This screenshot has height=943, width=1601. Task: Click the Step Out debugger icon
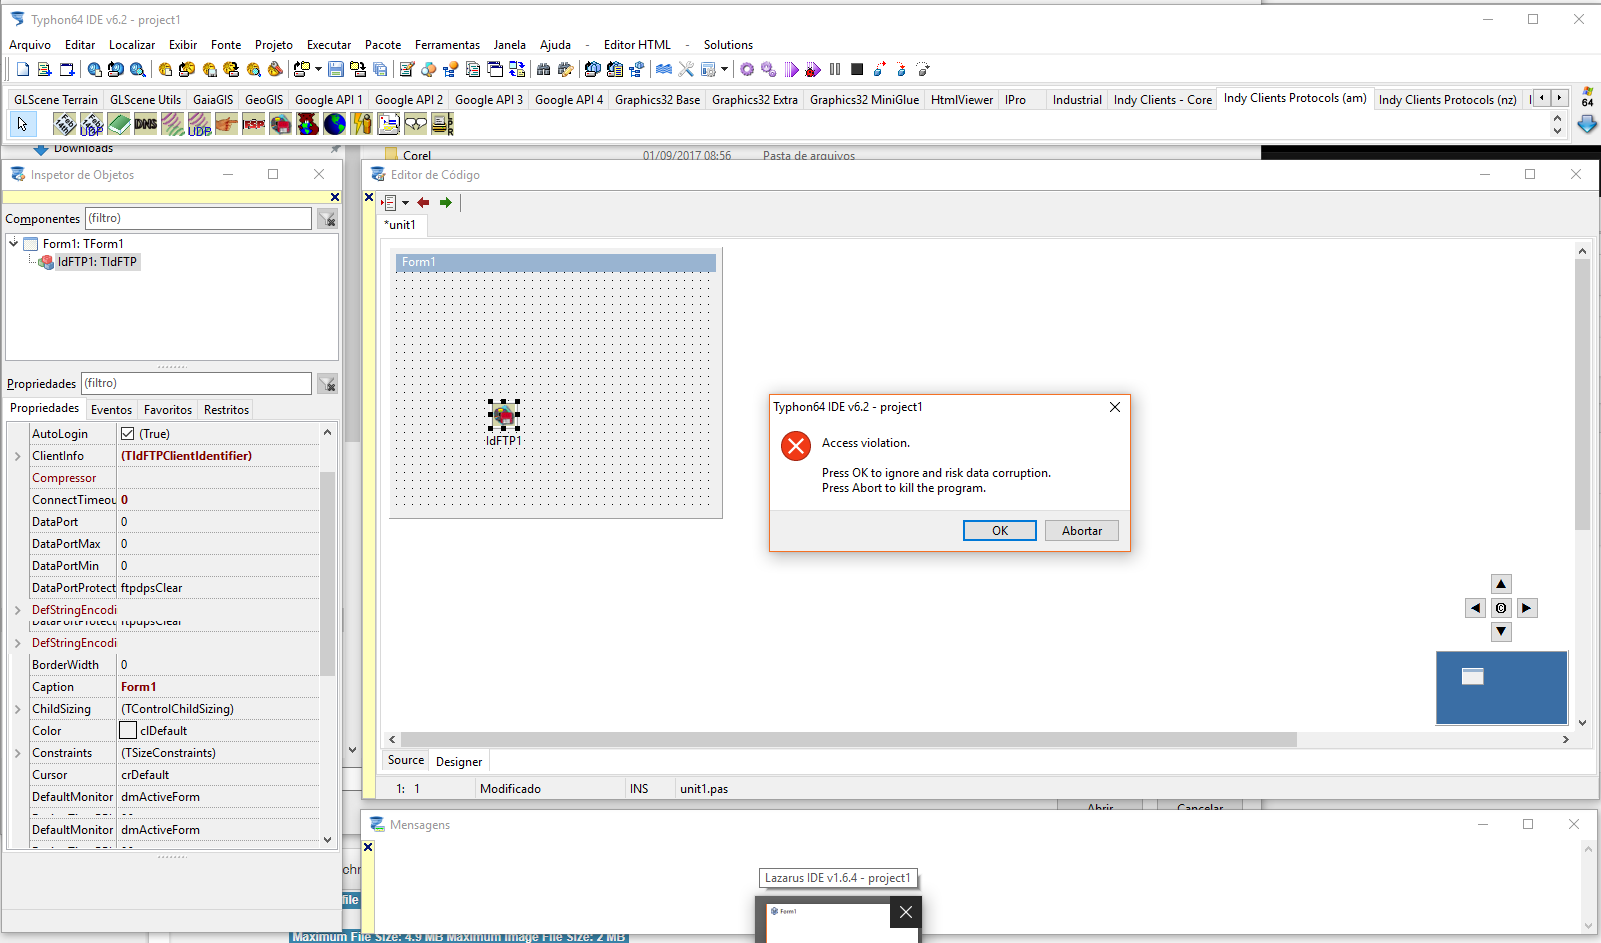(923, 69)
